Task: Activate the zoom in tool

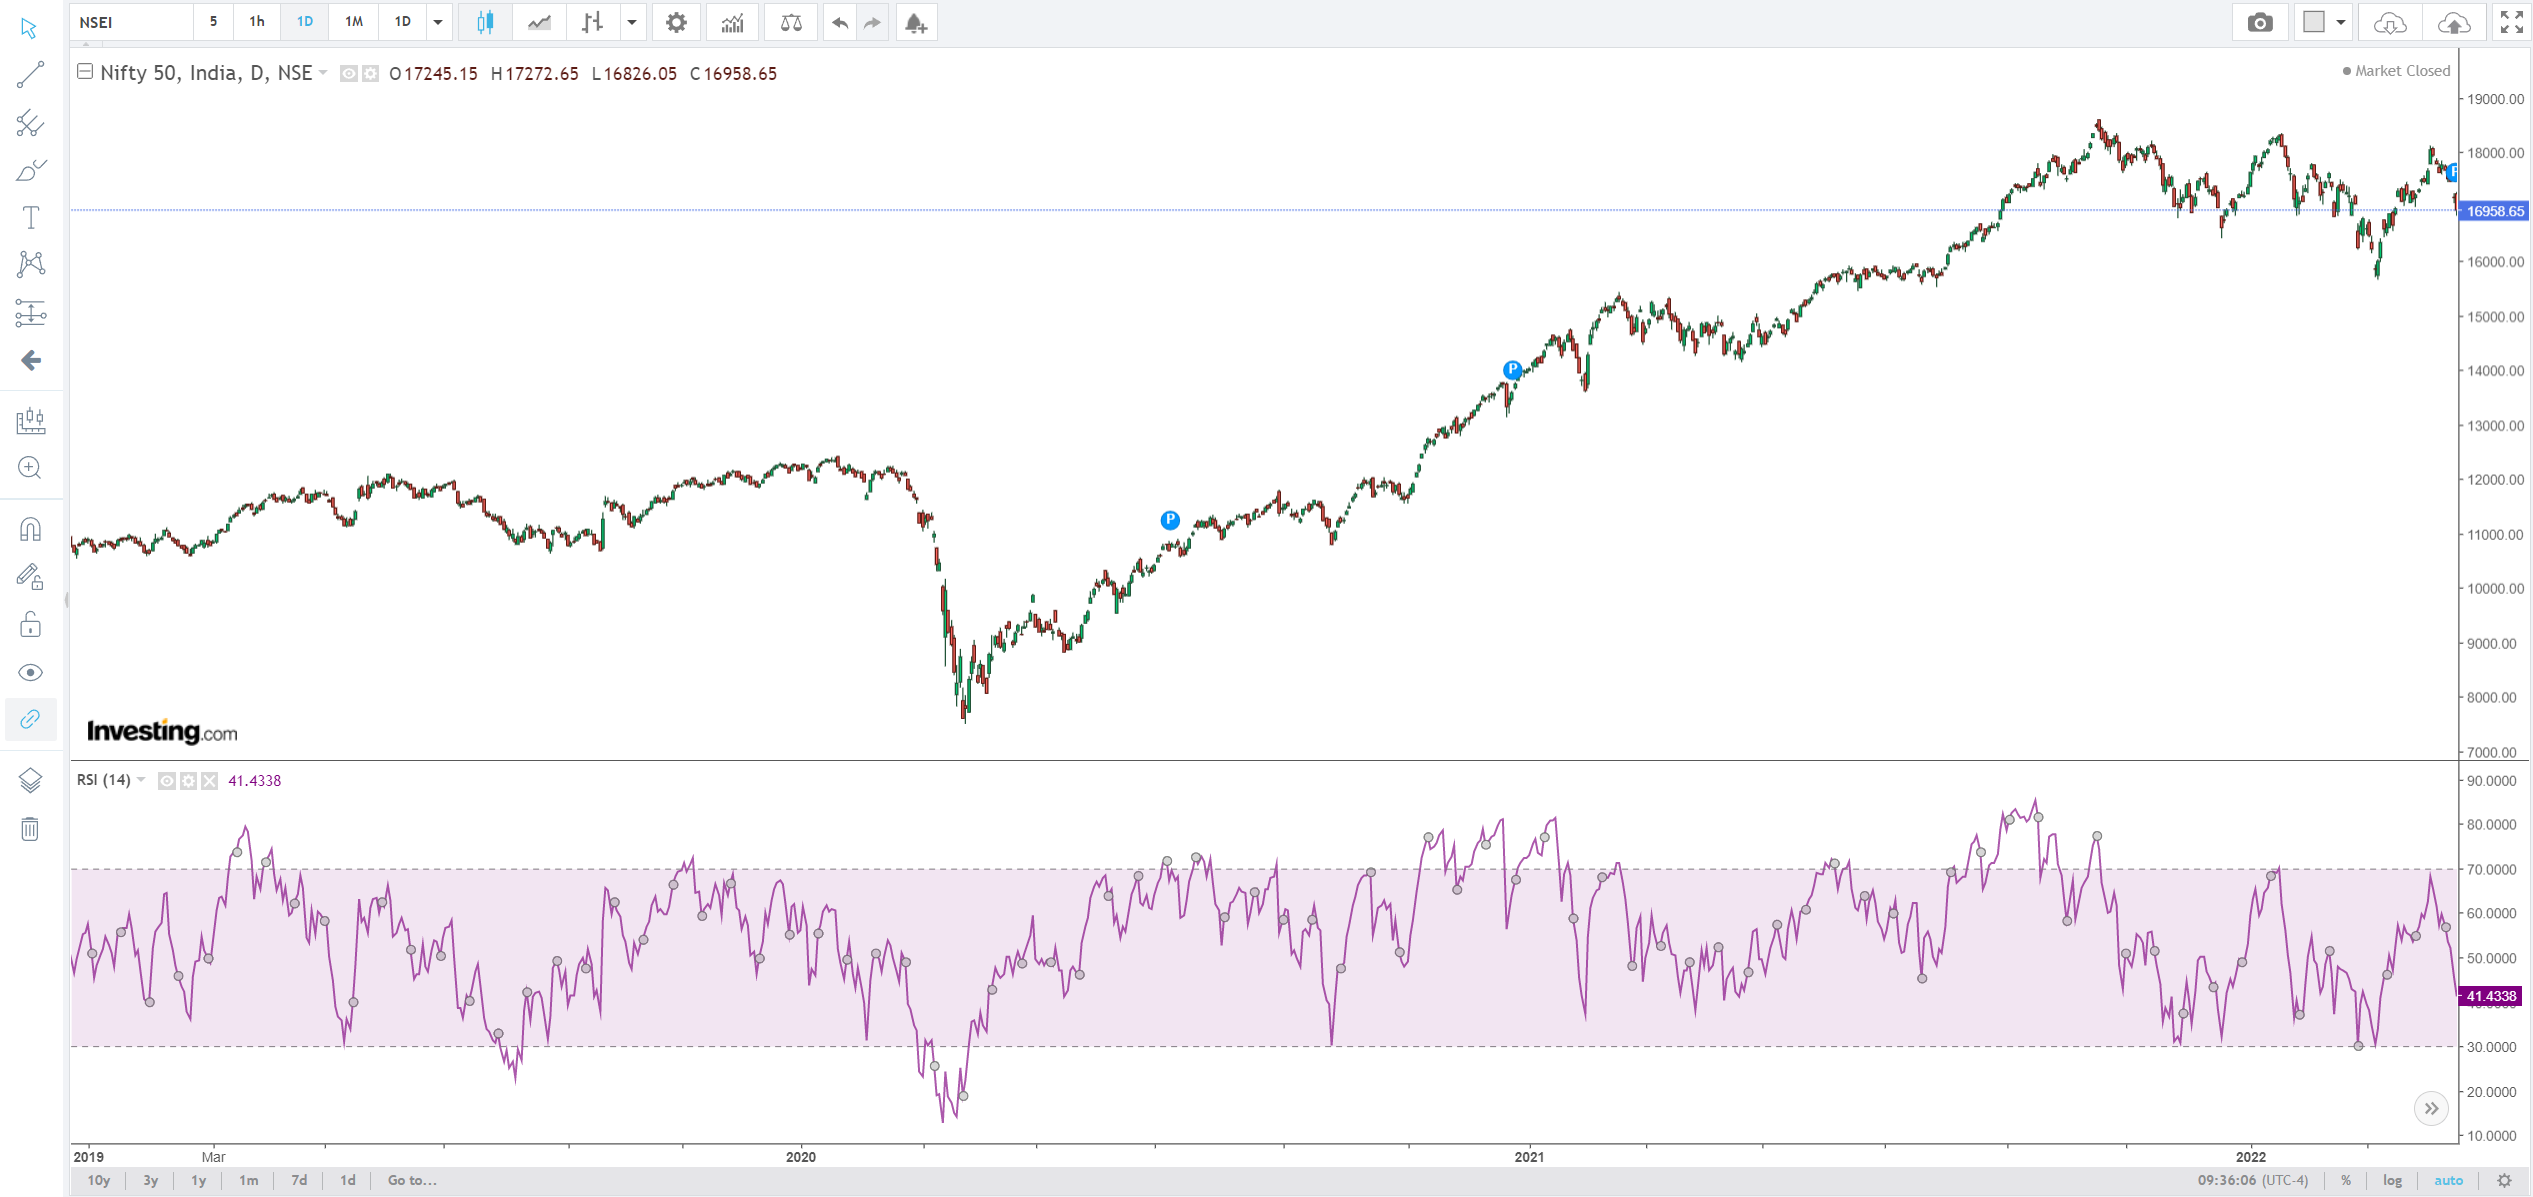Action: point(30,468)
